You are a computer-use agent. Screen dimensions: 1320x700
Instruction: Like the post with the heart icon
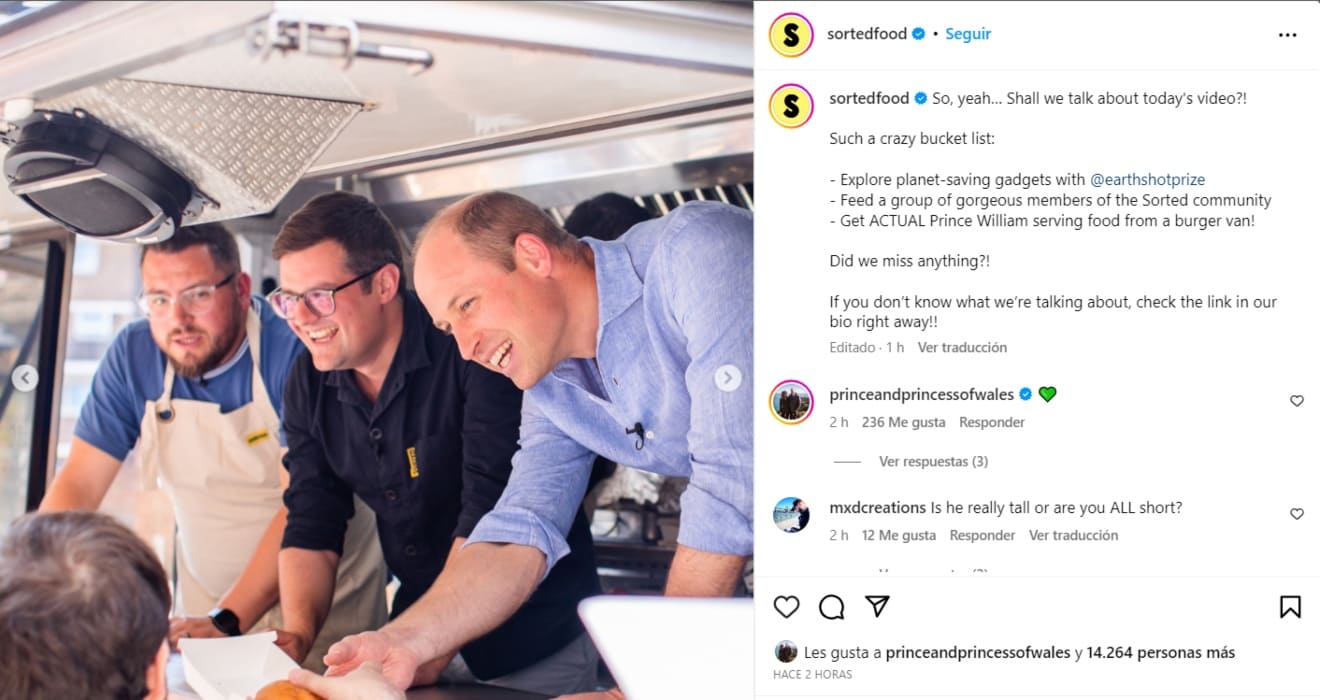[787, 607]
